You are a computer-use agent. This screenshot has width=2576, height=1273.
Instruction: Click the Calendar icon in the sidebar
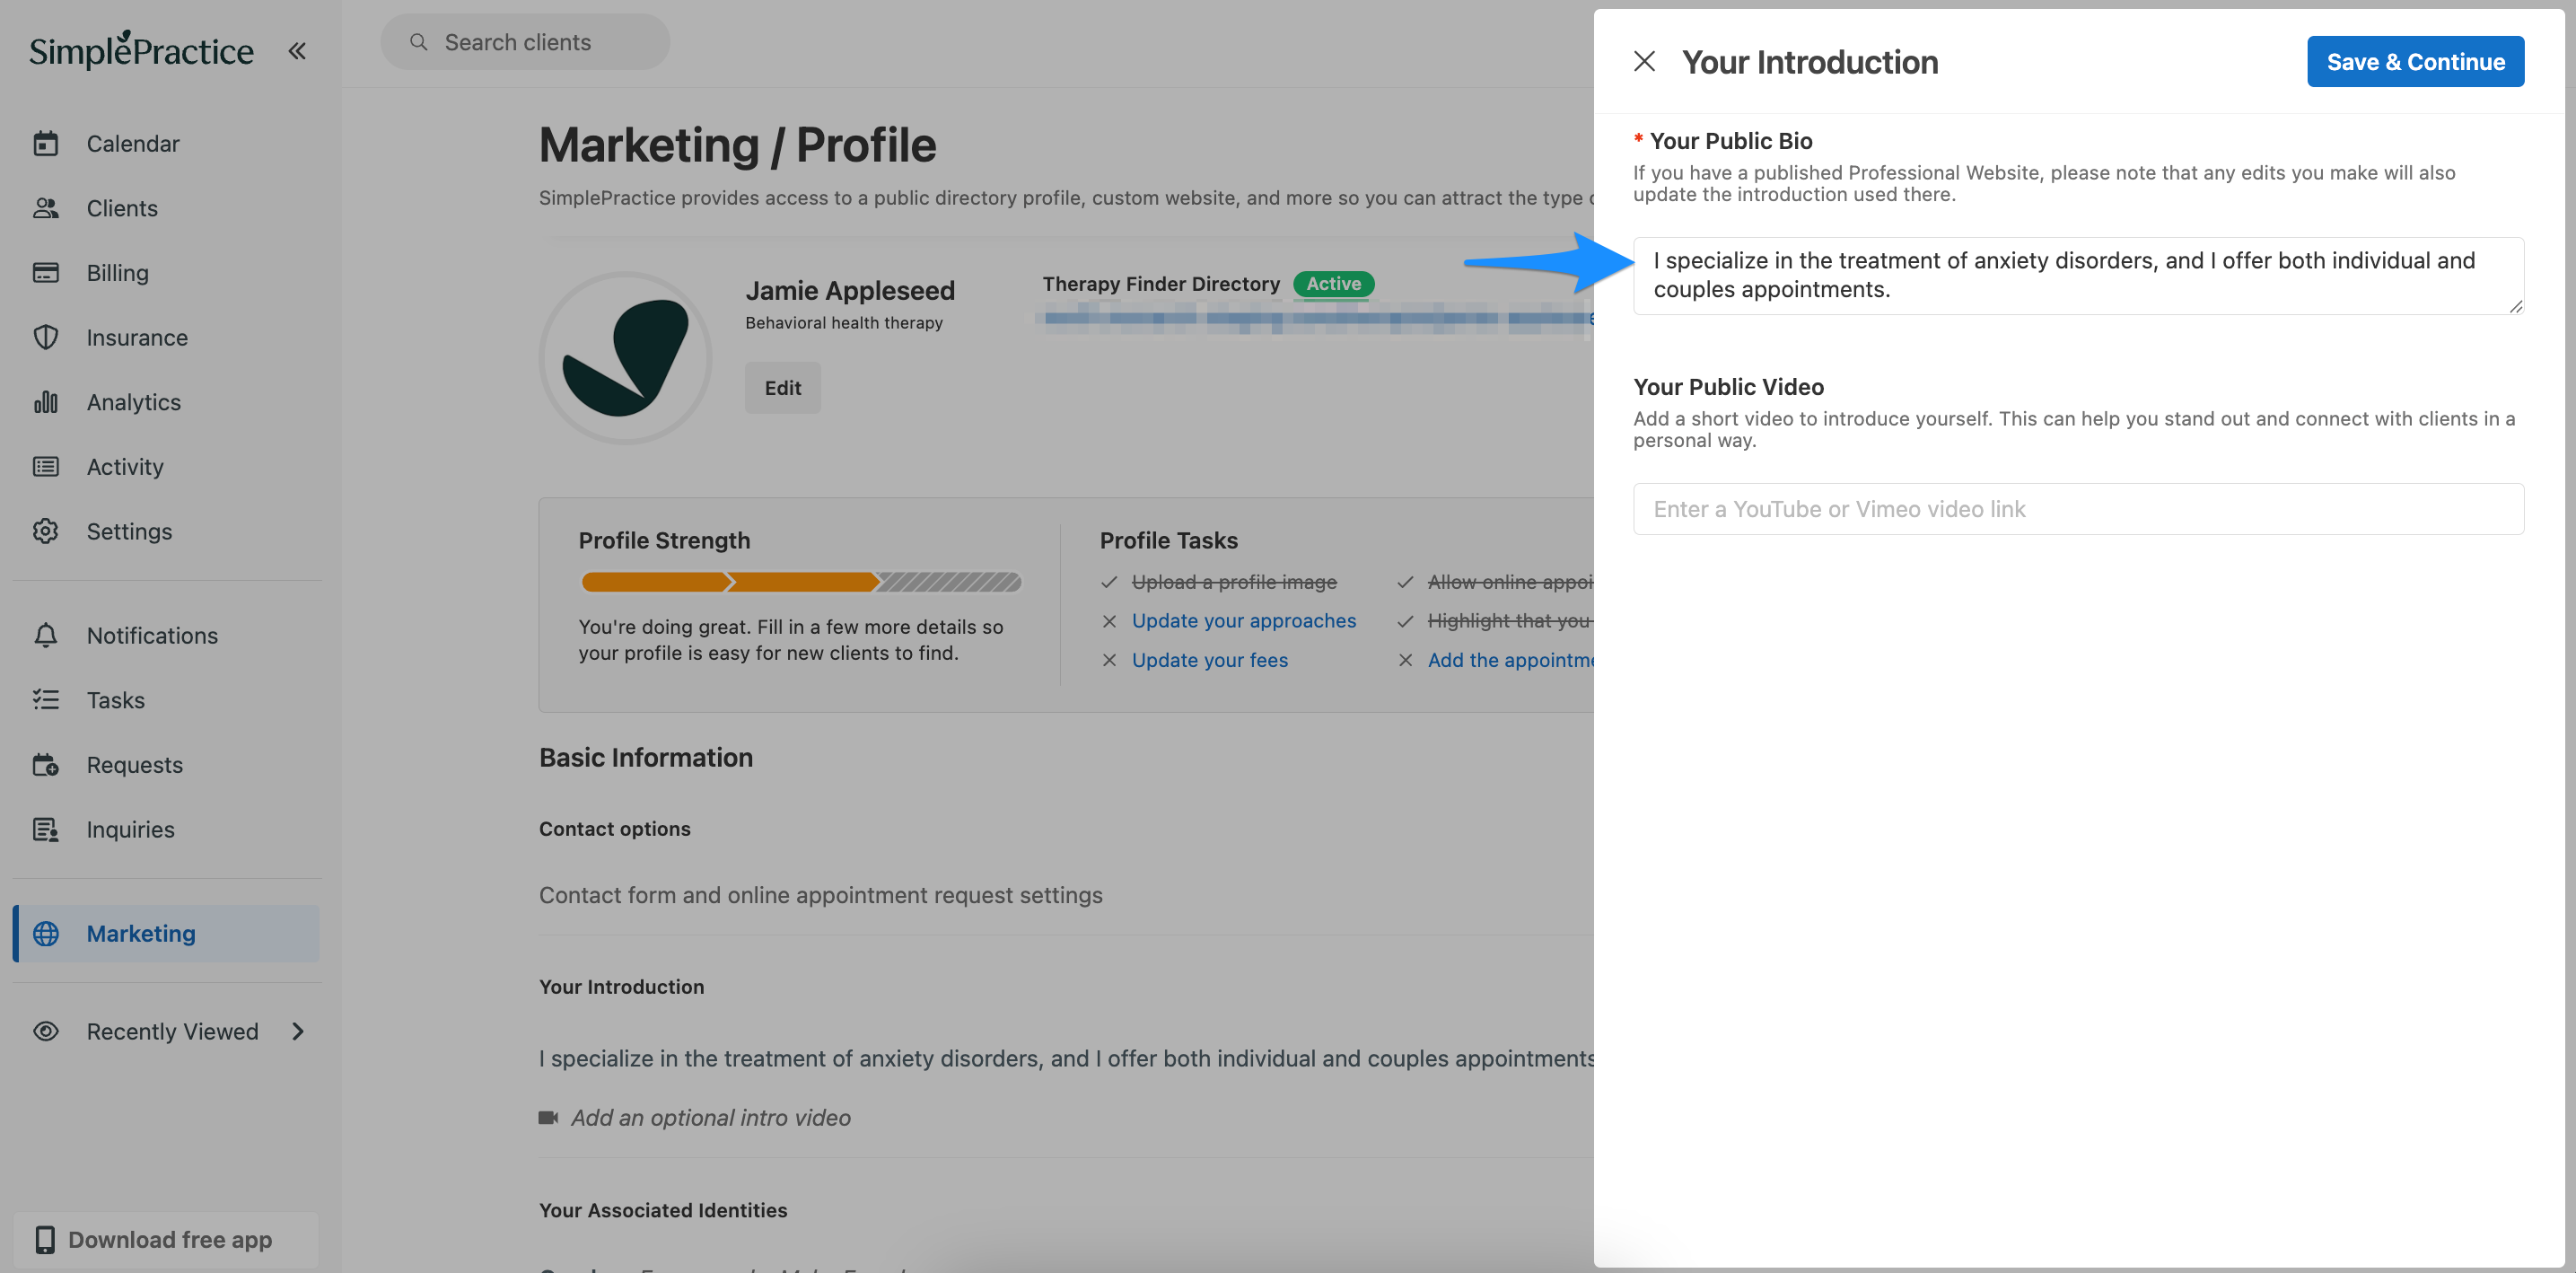pos(46,143)
